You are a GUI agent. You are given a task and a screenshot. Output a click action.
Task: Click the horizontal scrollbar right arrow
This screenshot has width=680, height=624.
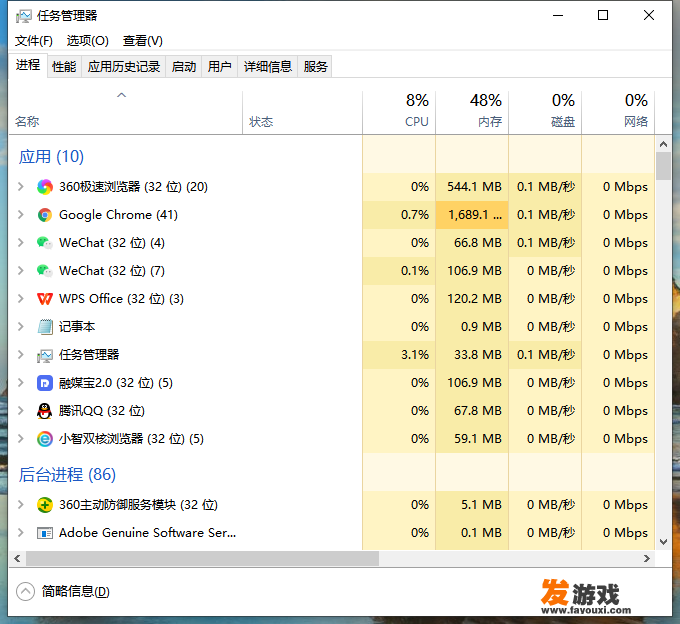coord(647,559)
